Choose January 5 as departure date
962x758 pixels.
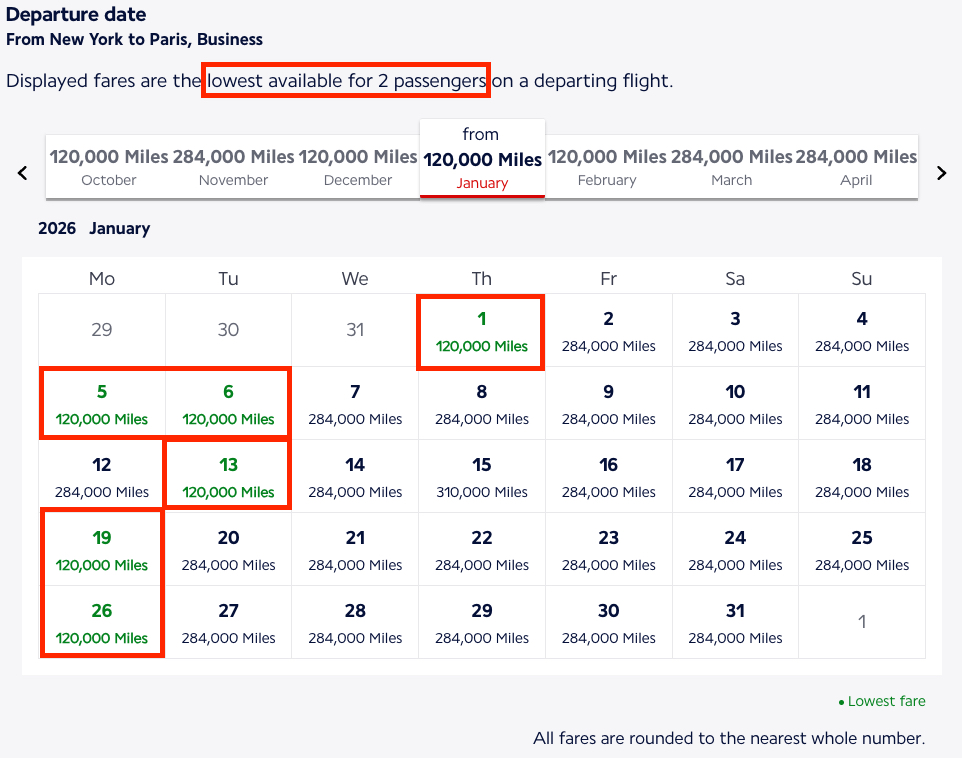(101, 403)
